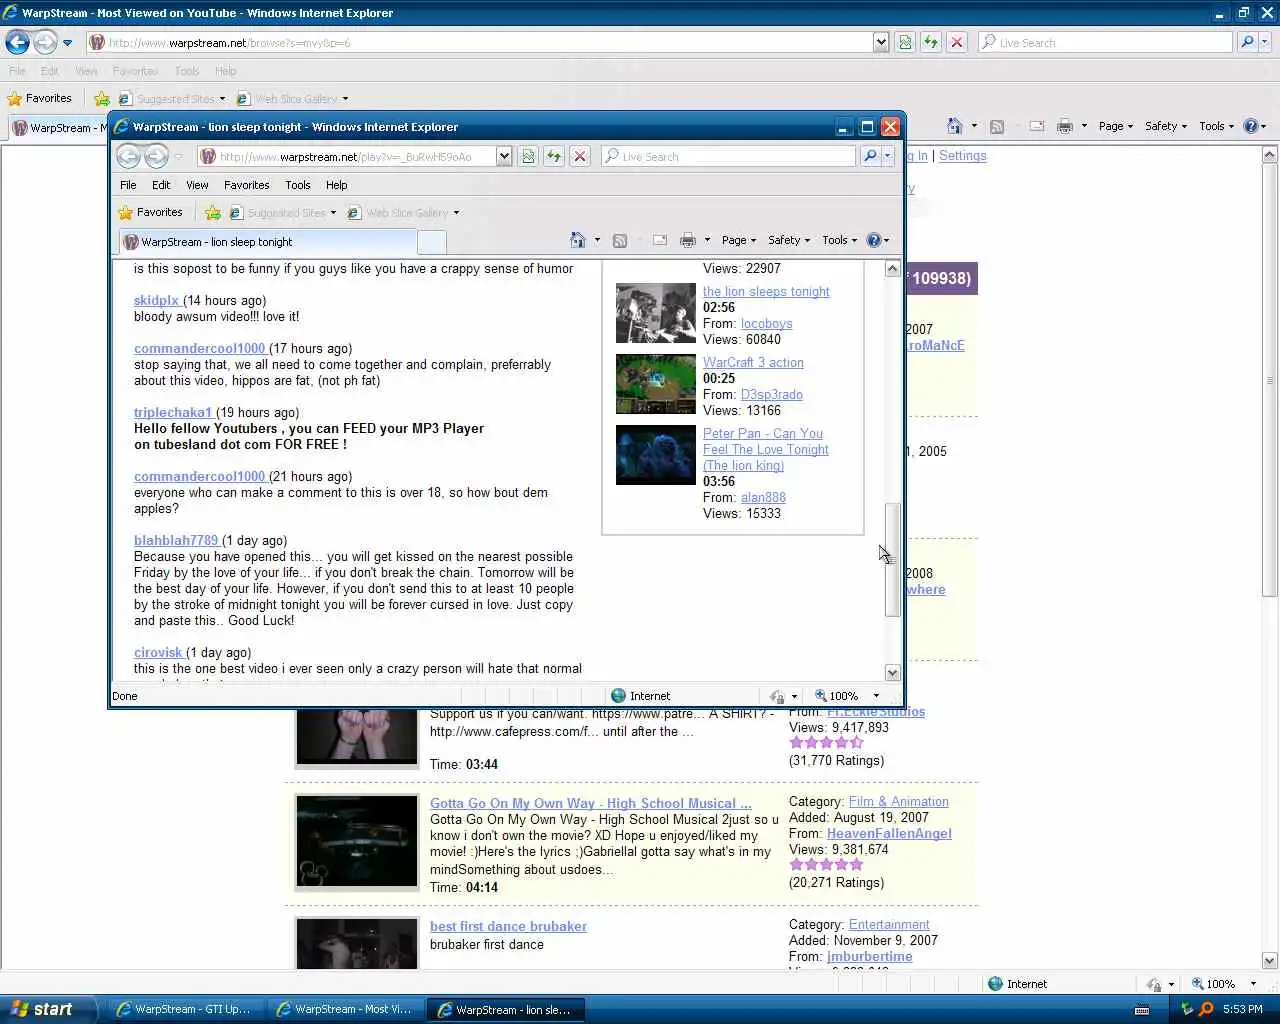This screenshot has height=1024, width=1280.
Task: Click the Live Search field in the front window
Action: [x=730, y=156]
